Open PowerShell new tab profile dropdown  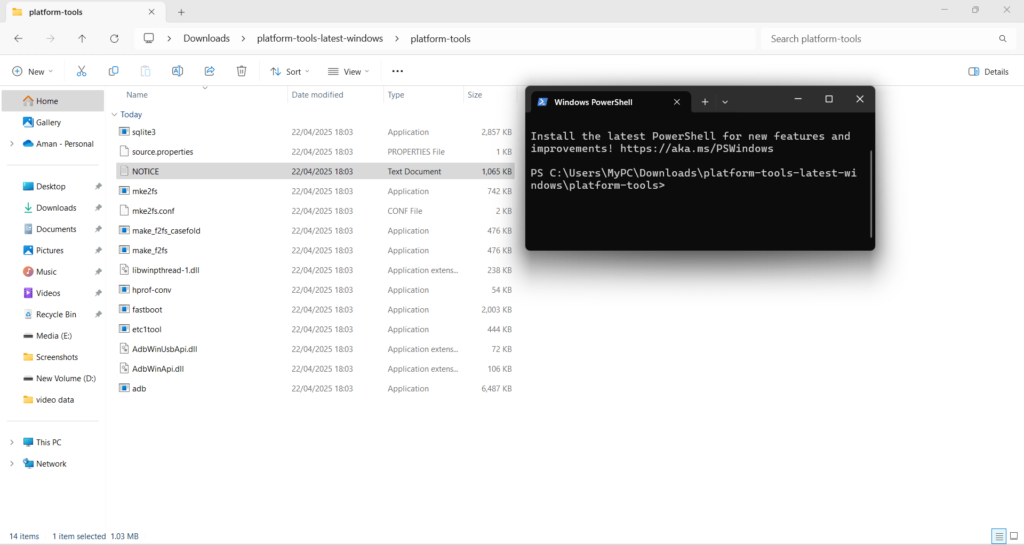tap(725, 102)
